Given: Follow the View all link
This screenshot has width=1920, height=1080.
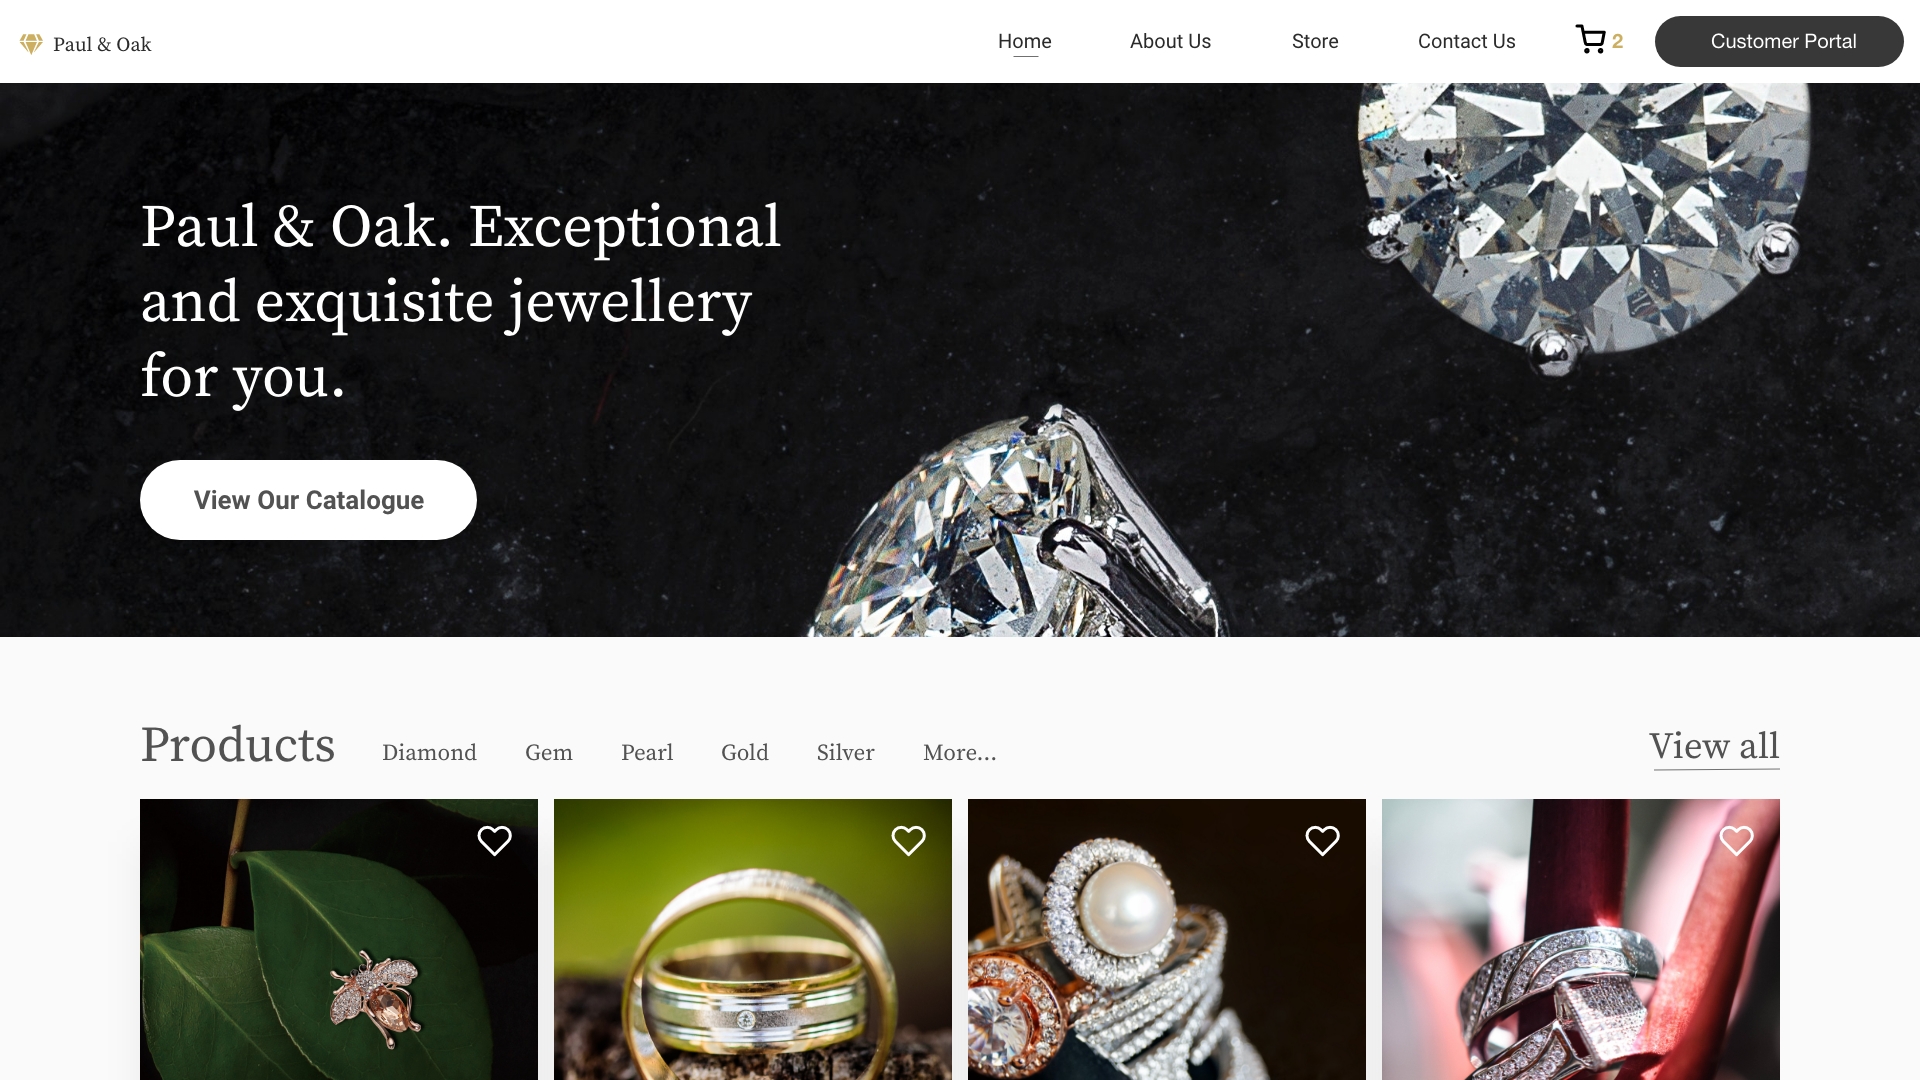Looking at the screenshot, I should (1714, 747).
